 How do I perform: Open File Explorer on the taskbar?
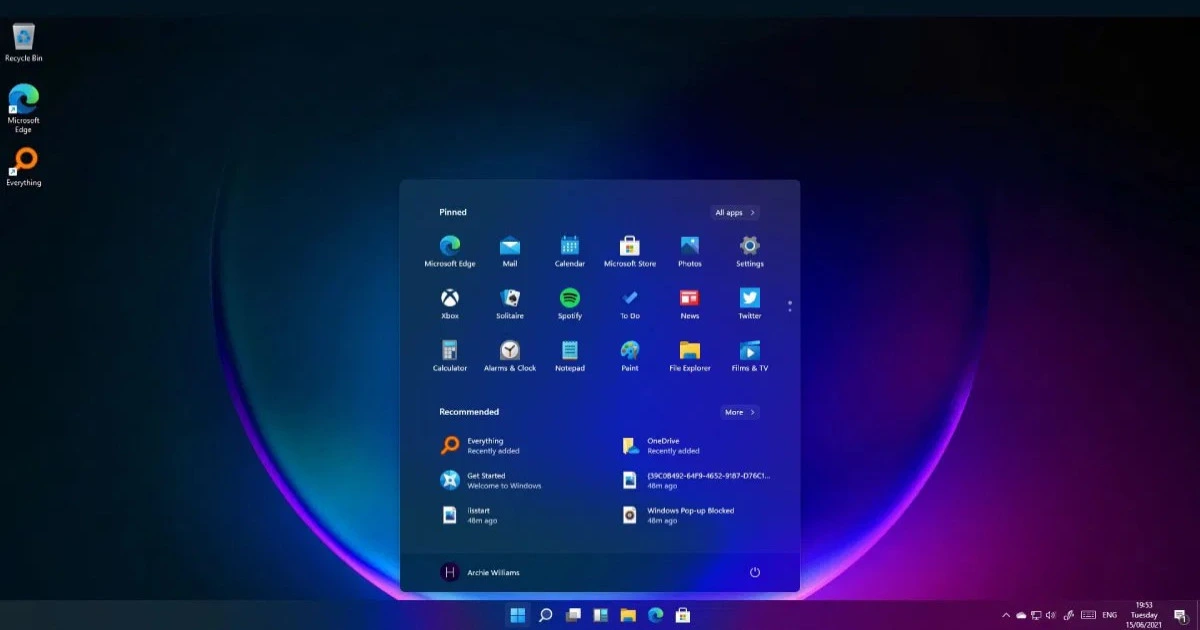pyautogui.click(x=628, y=615)
